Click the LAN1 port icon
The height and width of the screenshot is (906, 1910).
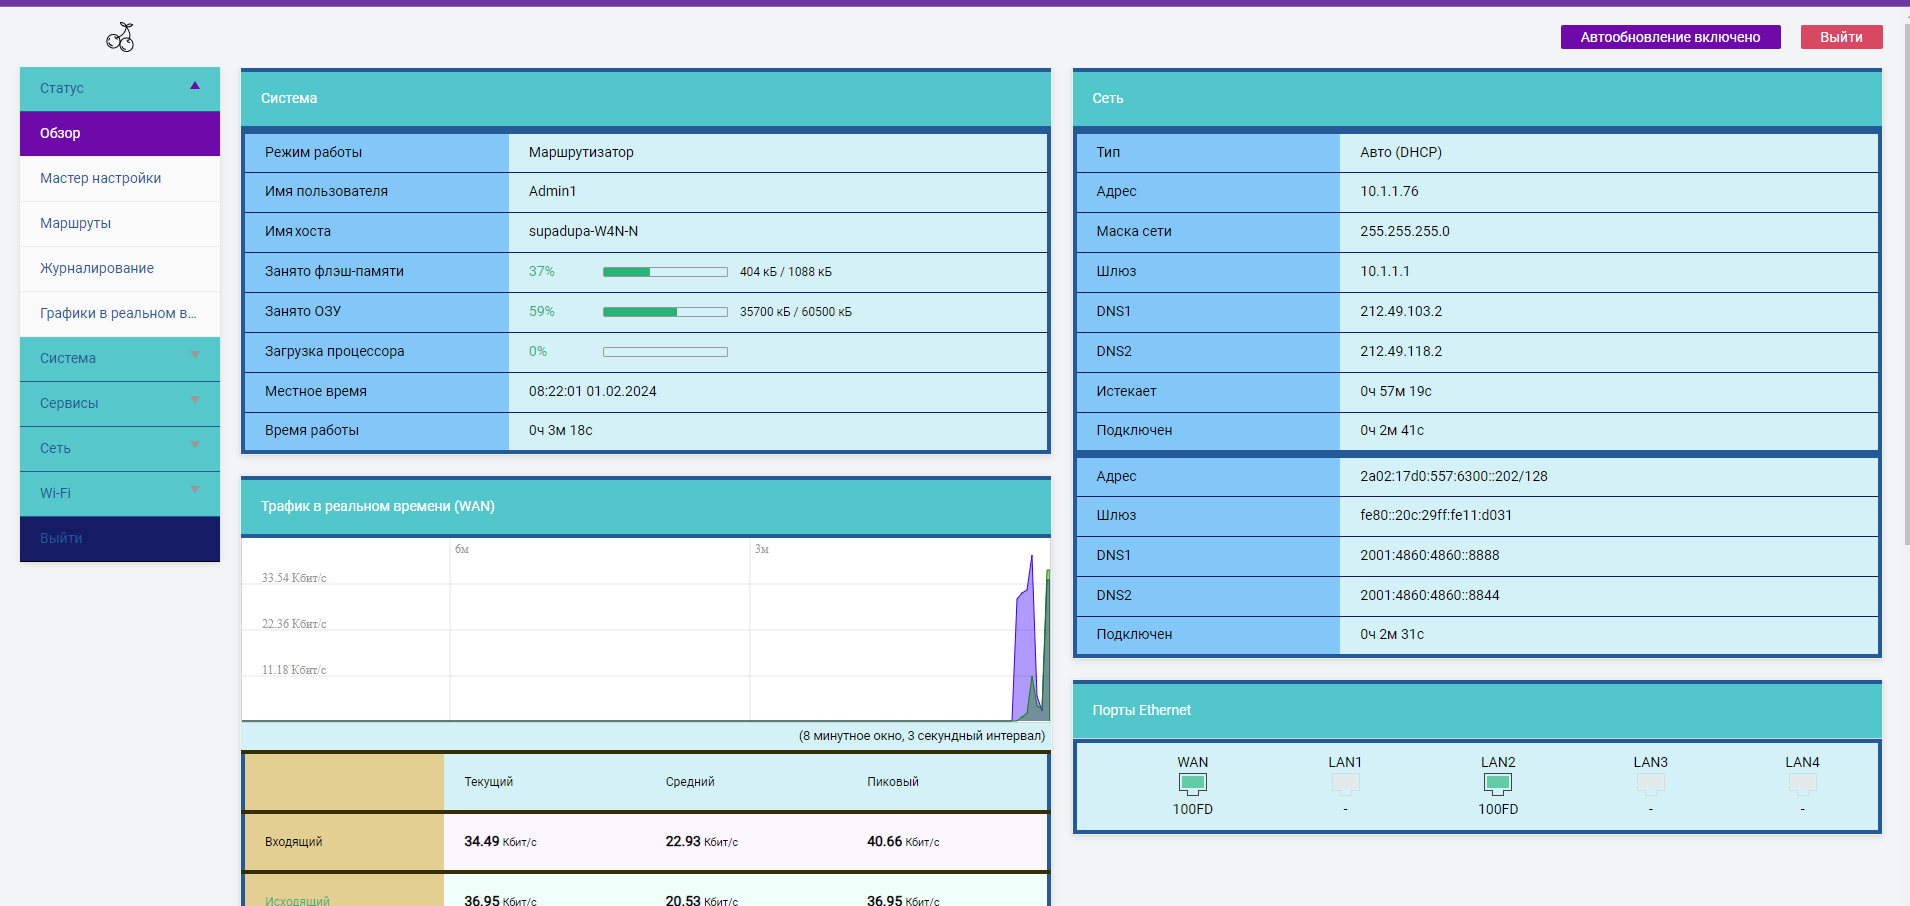coord(1345,784)
